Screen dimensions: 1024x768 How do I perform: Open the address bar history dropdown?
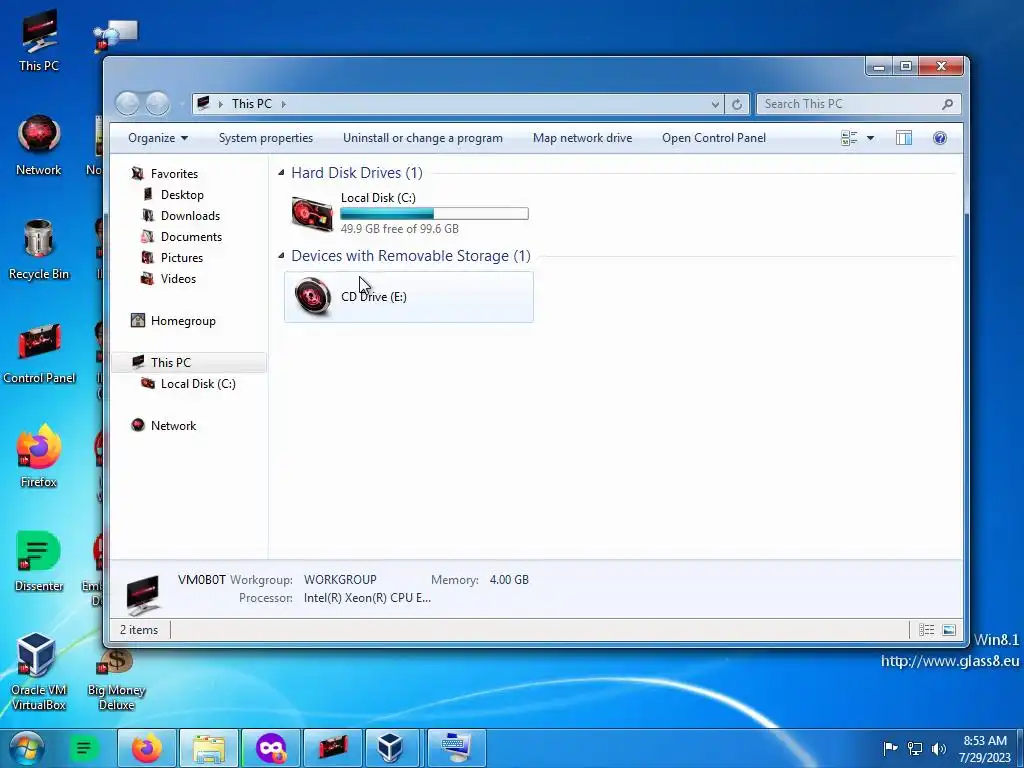715,104
